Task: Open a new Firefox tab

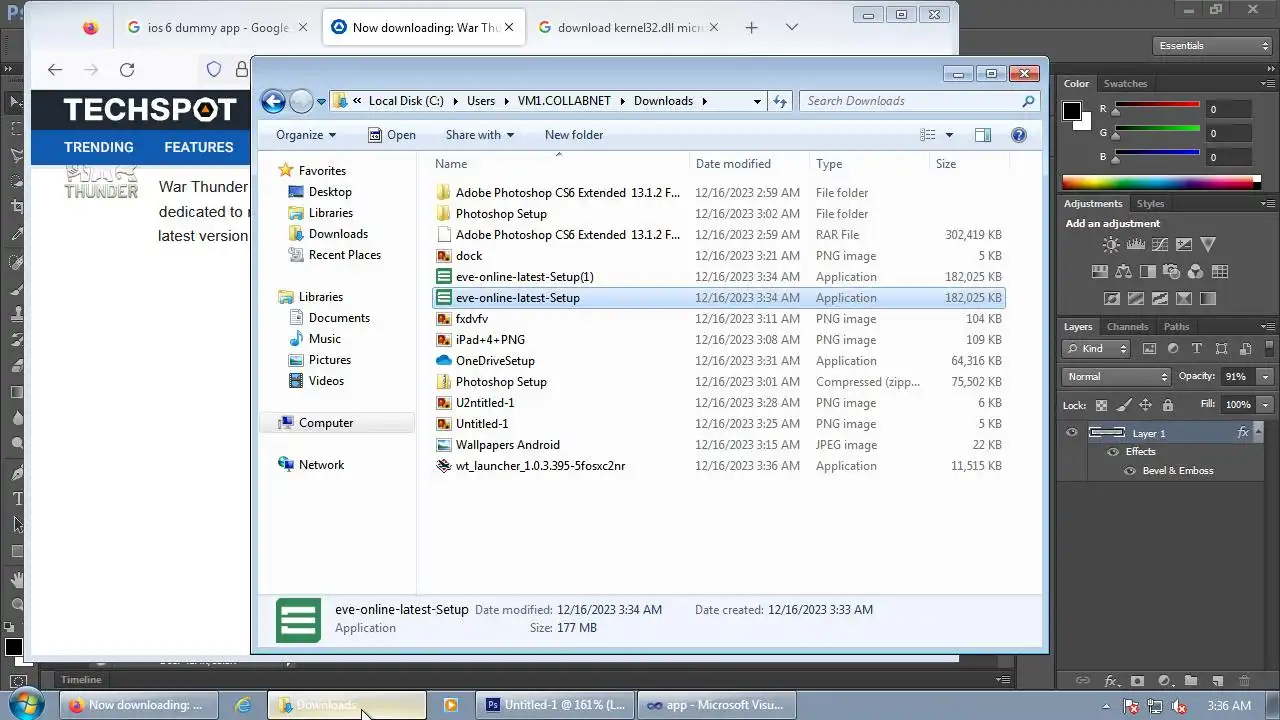Action: point(751,28)
